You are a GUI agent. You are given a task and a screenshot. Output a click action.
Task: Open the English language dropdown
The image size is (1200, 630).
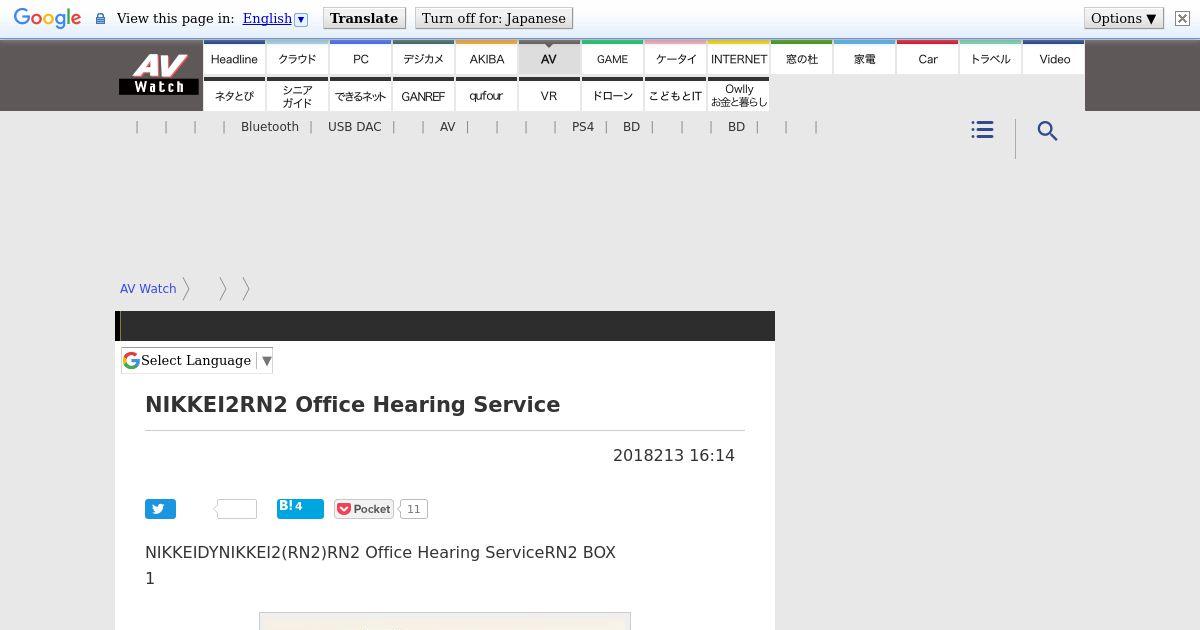275,18
